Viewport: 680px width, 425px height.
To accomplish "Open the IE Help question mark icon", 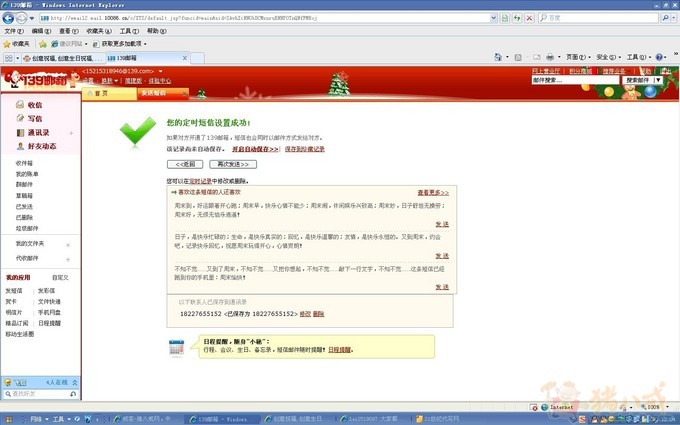I will [659, 57].
